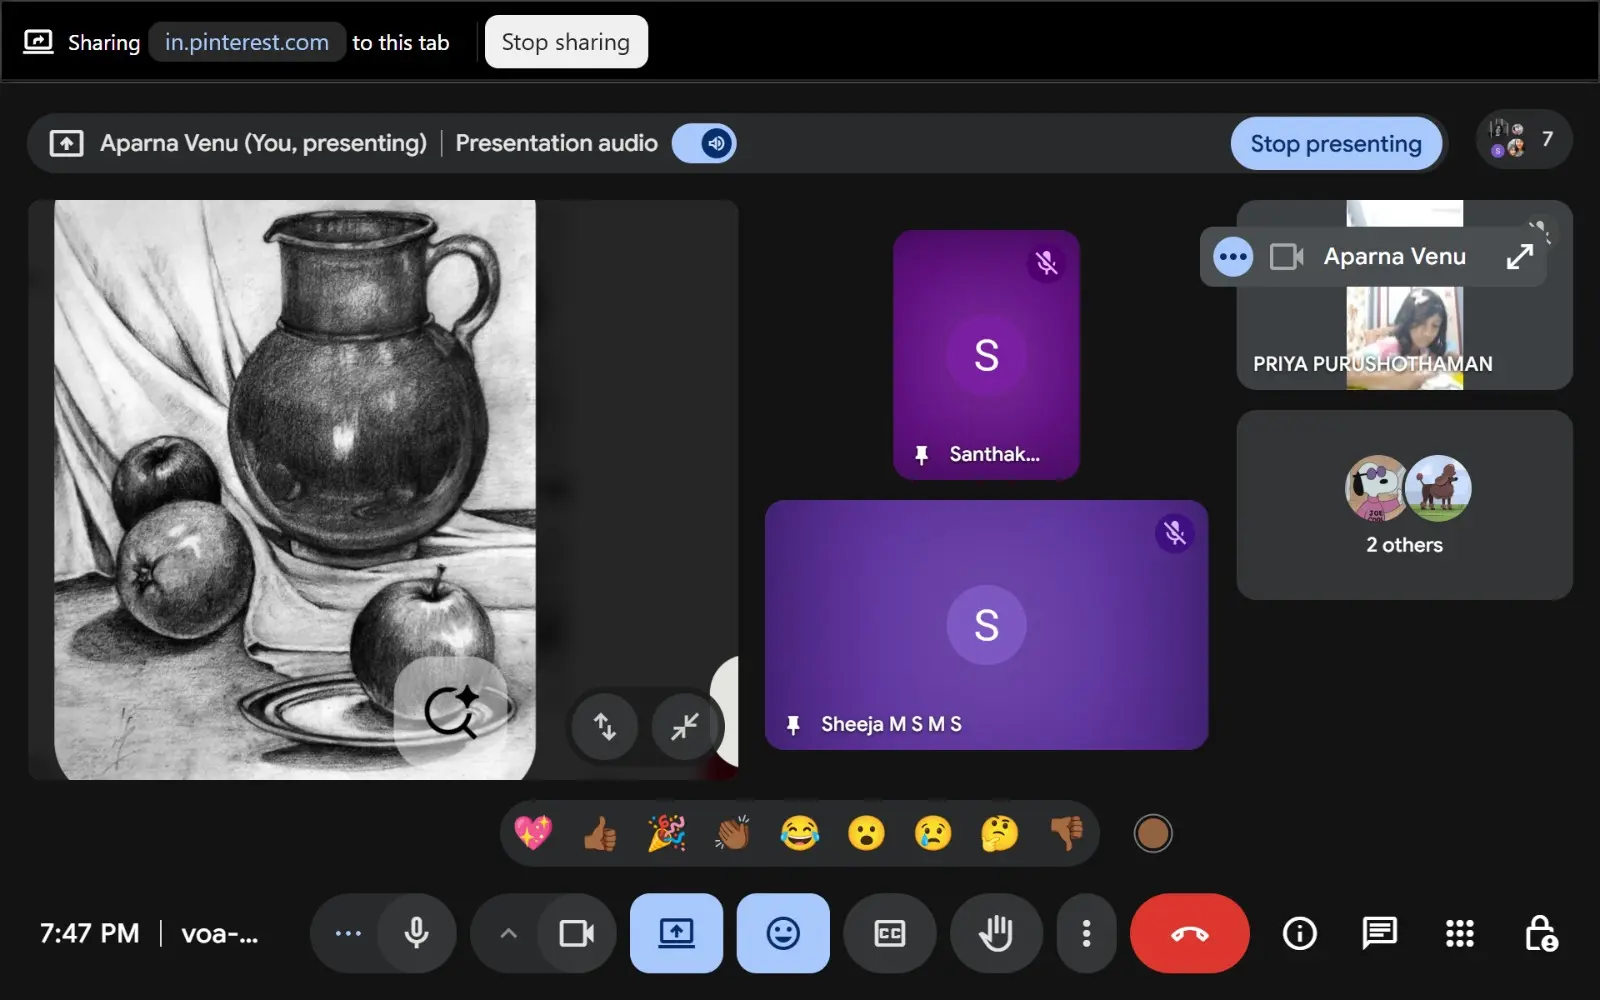Send the thinking face reaction

1000,833
